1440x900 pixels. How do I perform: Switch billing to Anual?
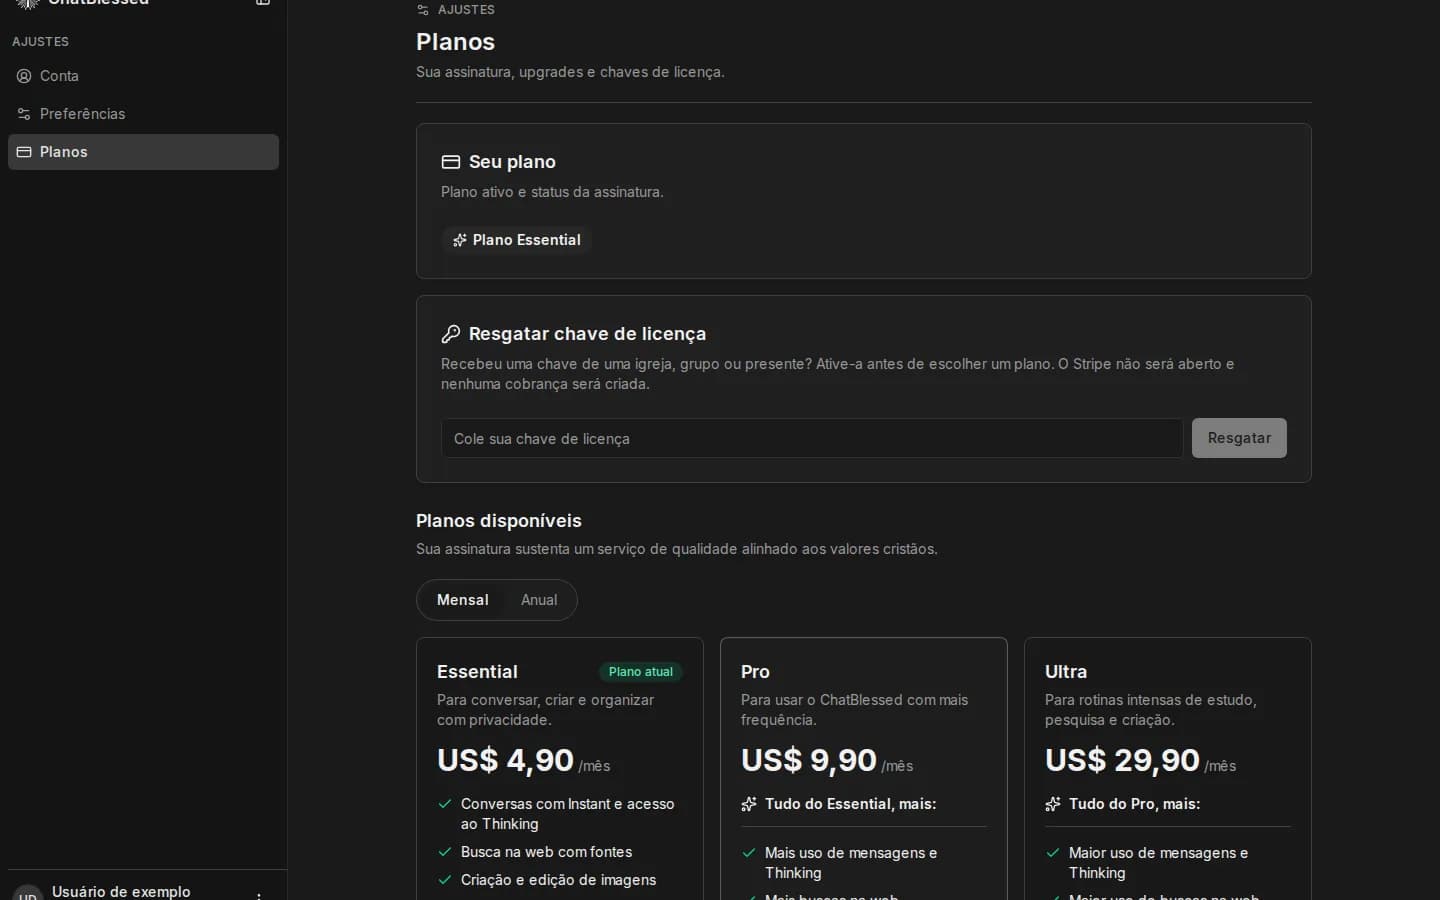coord(539,600)
